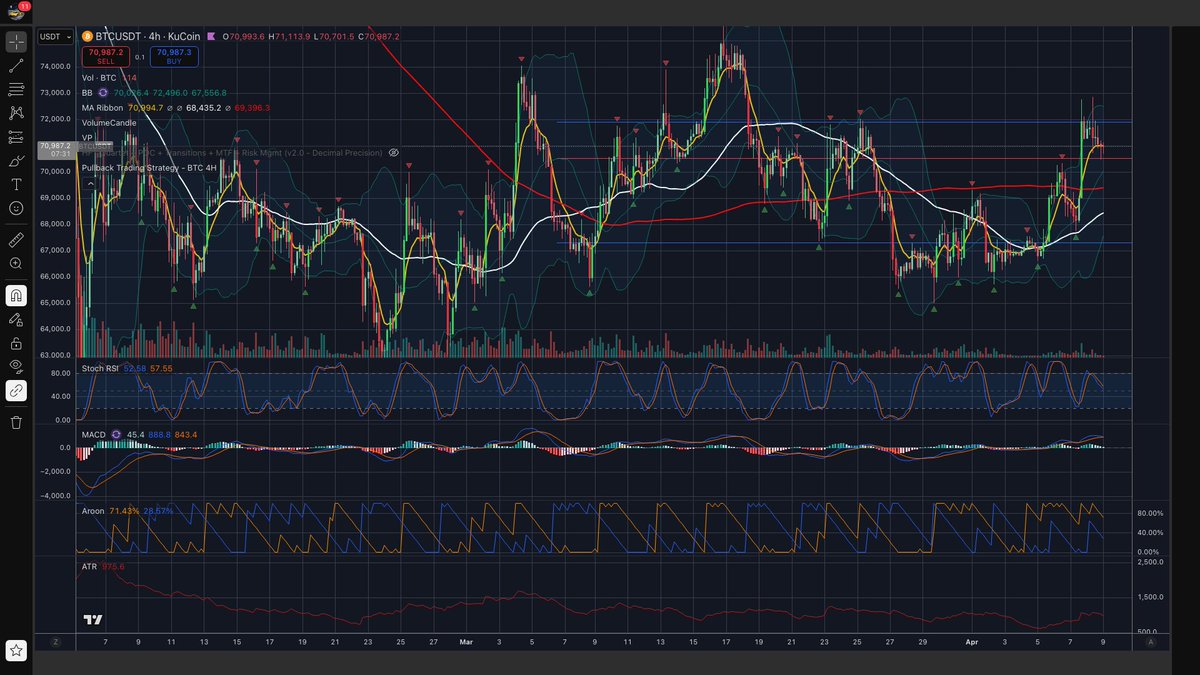1200x675 pixels.
Task: Delete drawings with the trash icon
Action: 16,423
